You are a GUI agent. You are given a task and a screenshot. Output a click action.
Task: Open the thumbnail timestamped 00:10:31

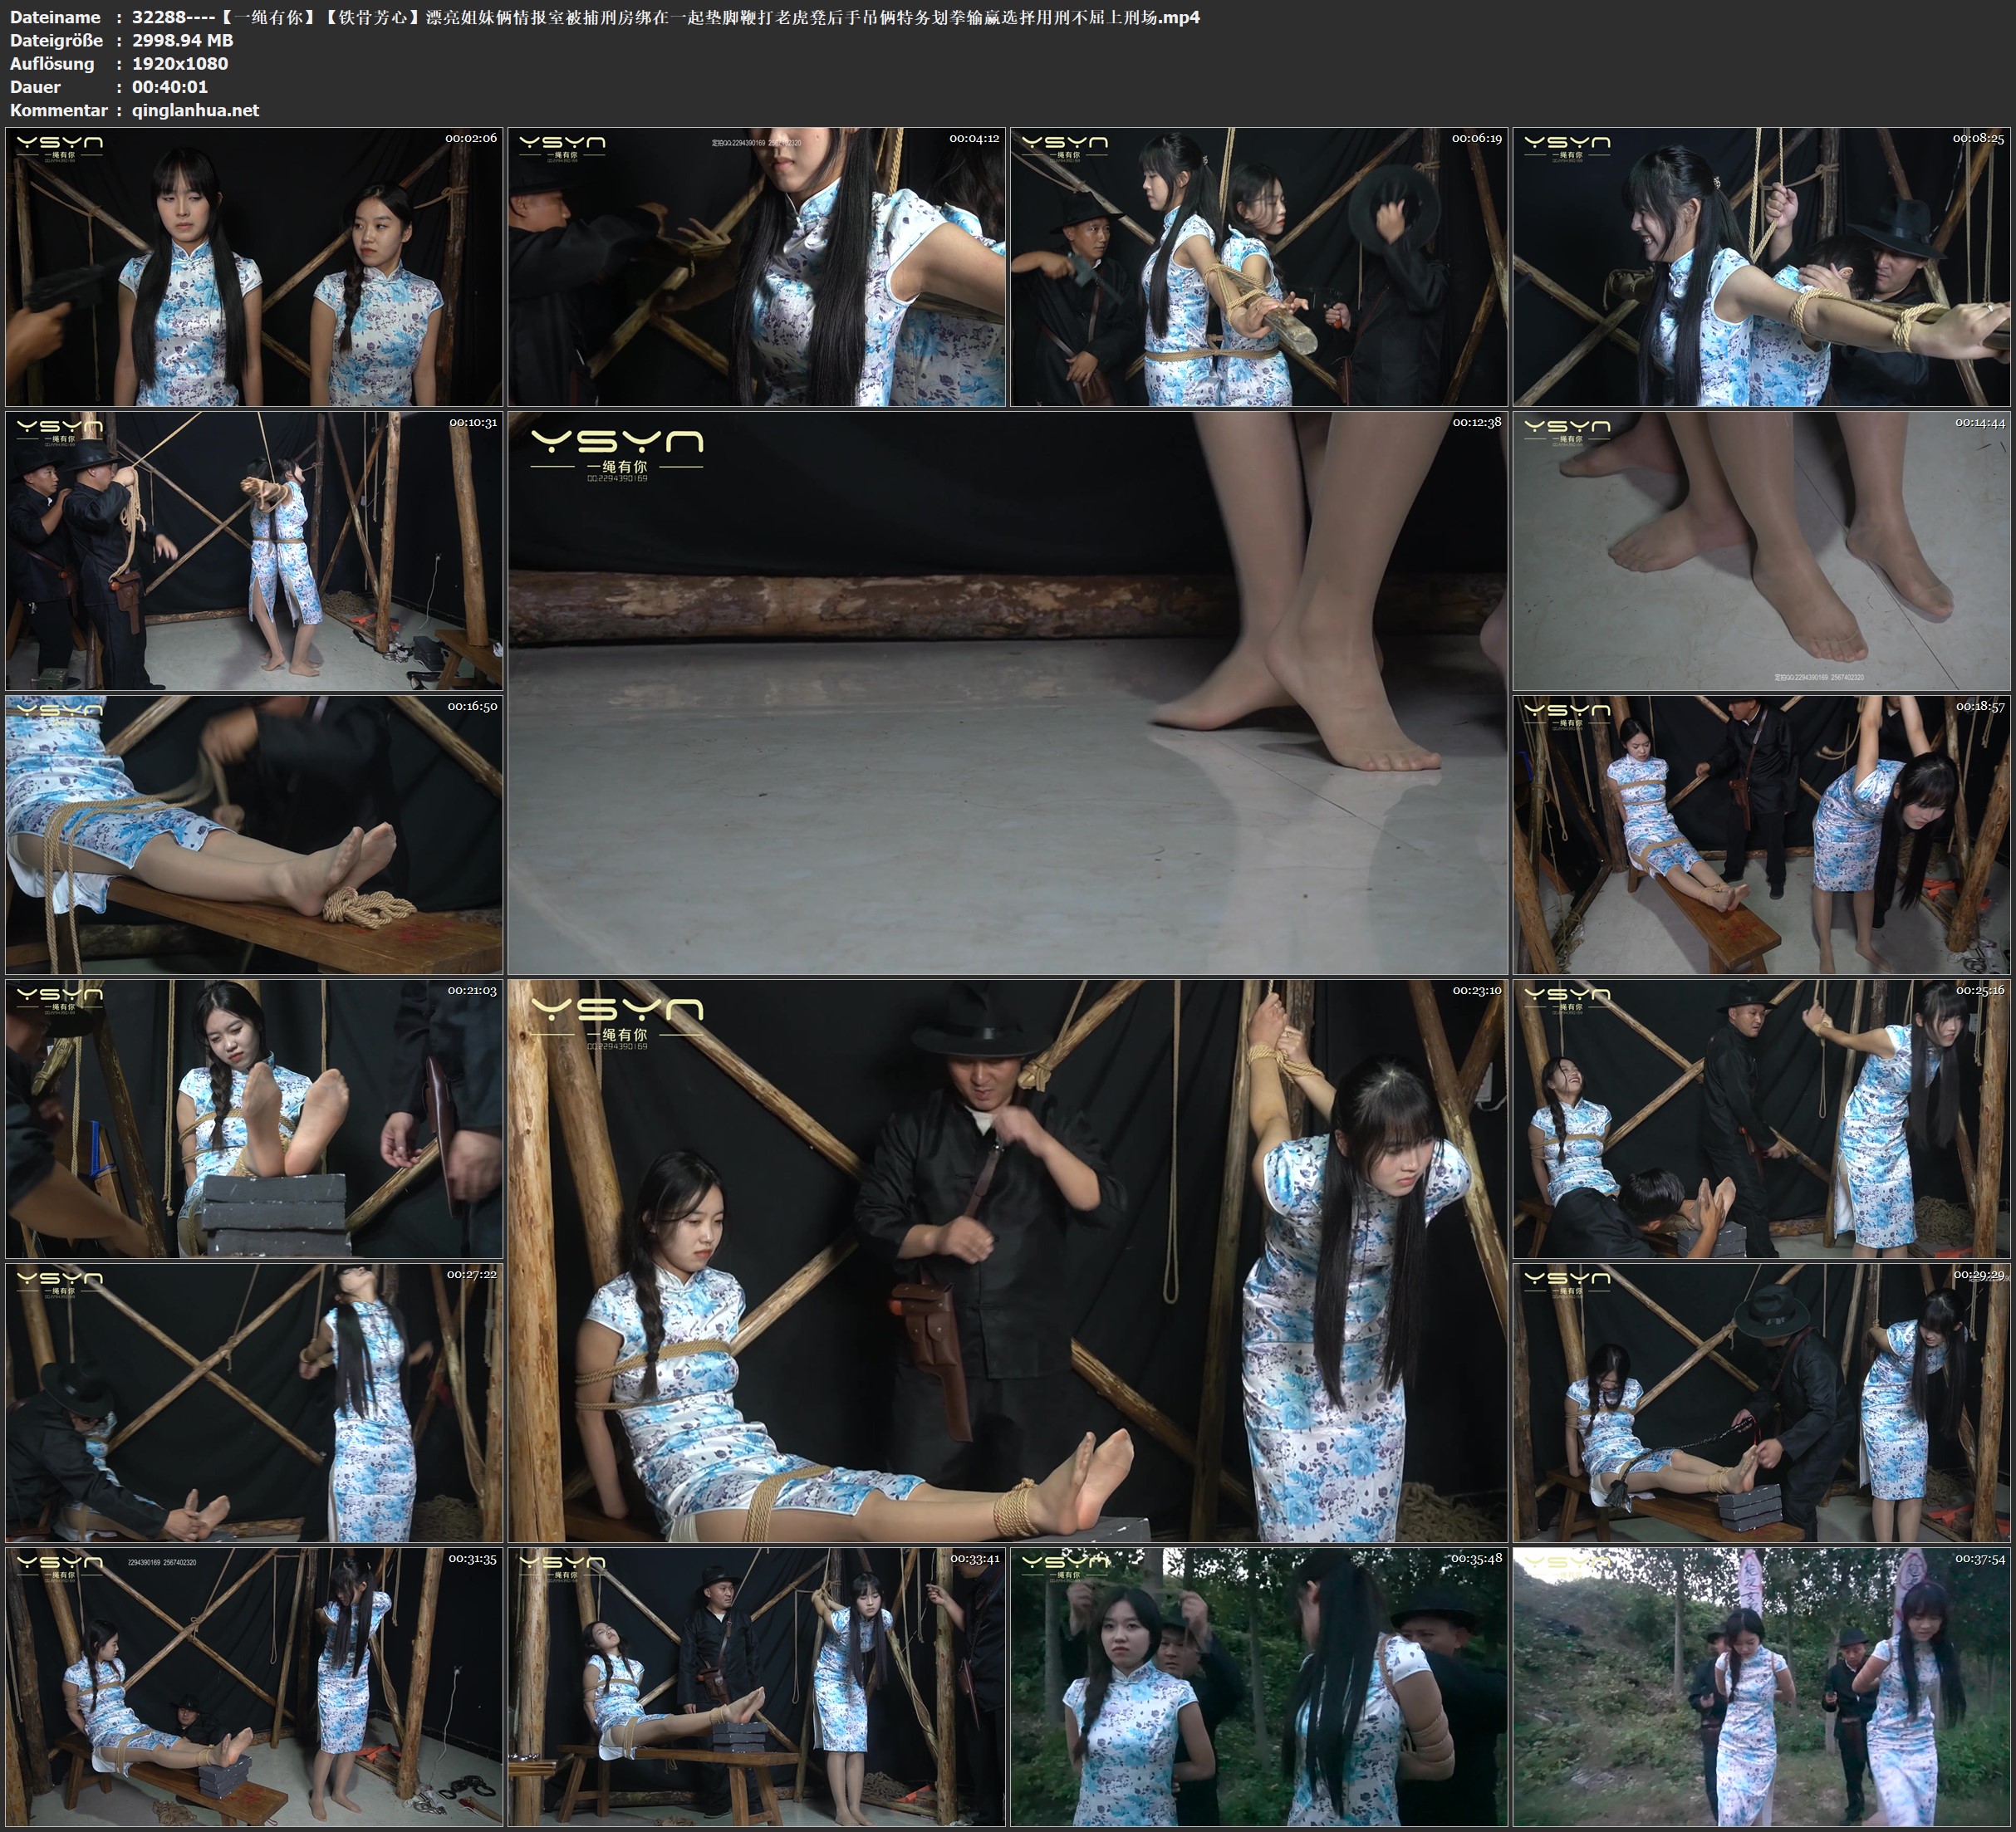point(254,550)
